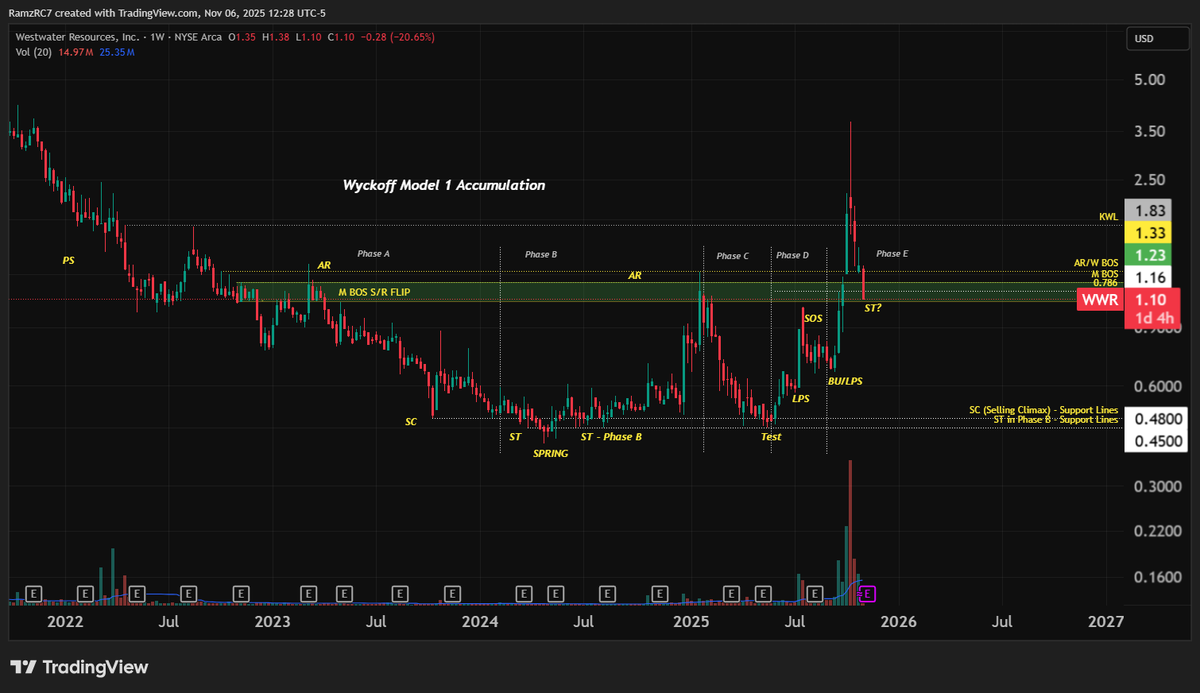Click the Phase A label

coord(373,255)
